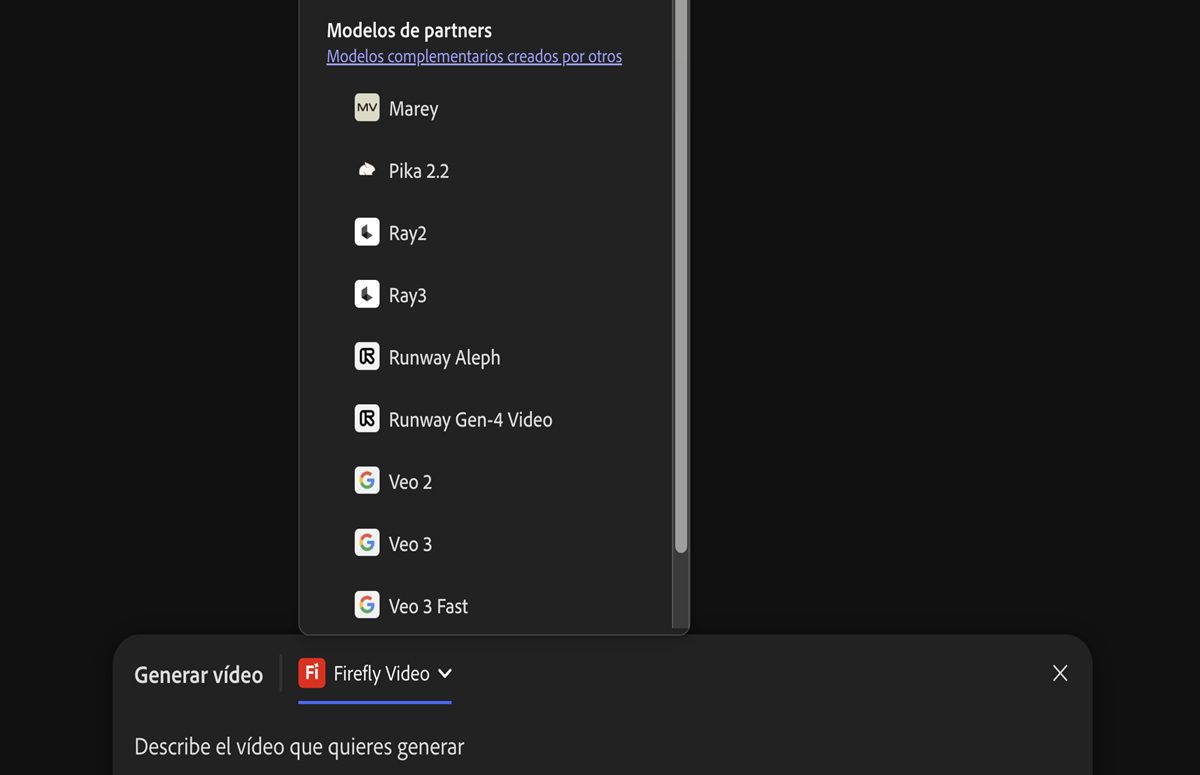The image size is (1200, 775).
Task: Collapse the Firefly Video model dropdown chevron
Action: pyautogui.click(x=445, y=673)
